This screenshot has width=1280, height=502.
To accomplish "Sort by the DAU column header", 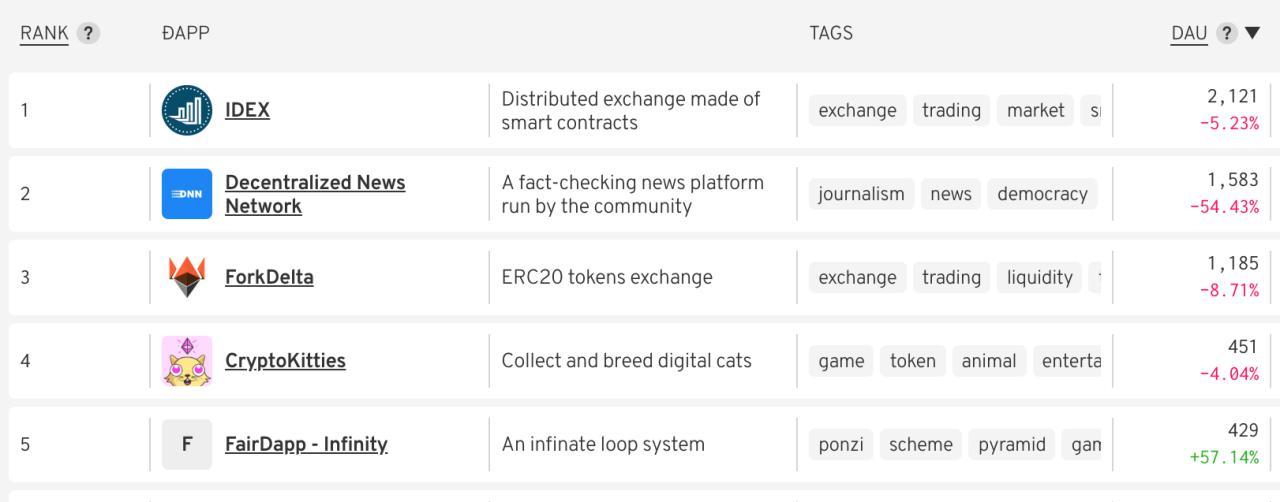I will coord(1189,33).
